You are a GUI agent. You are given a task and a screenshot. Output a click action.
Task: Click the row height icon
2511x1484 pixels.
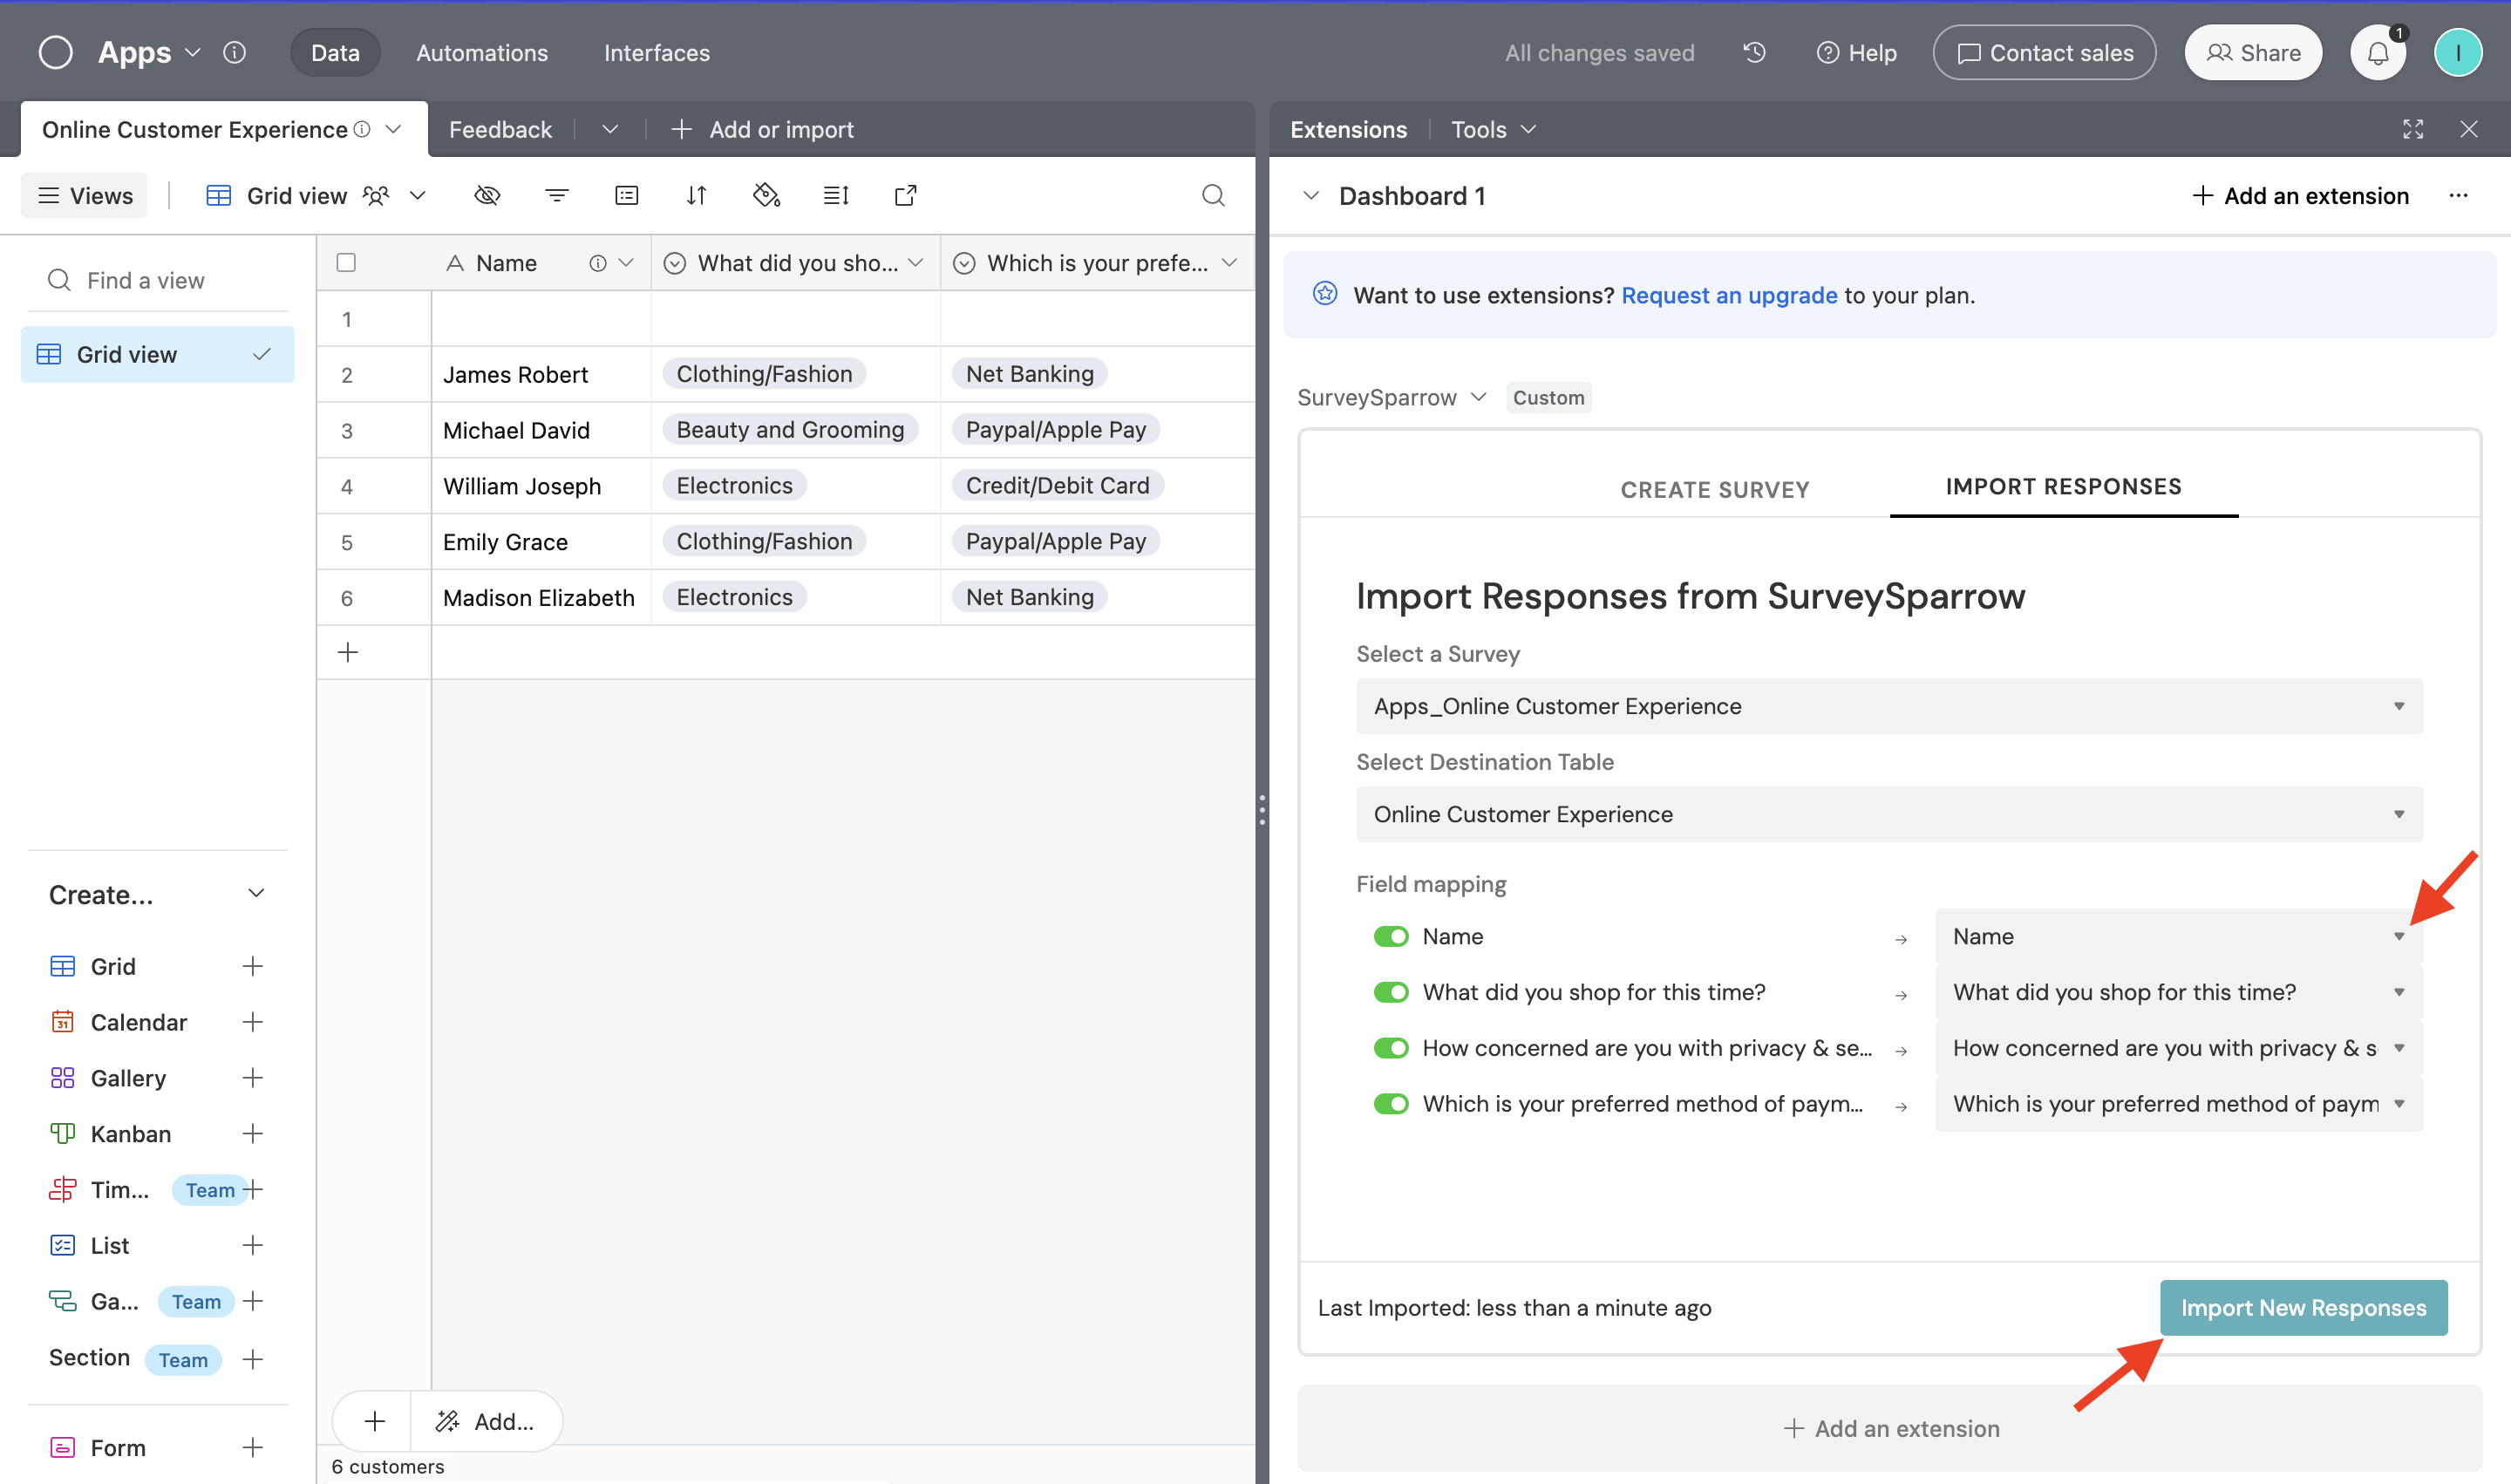(x=835, y=195)
